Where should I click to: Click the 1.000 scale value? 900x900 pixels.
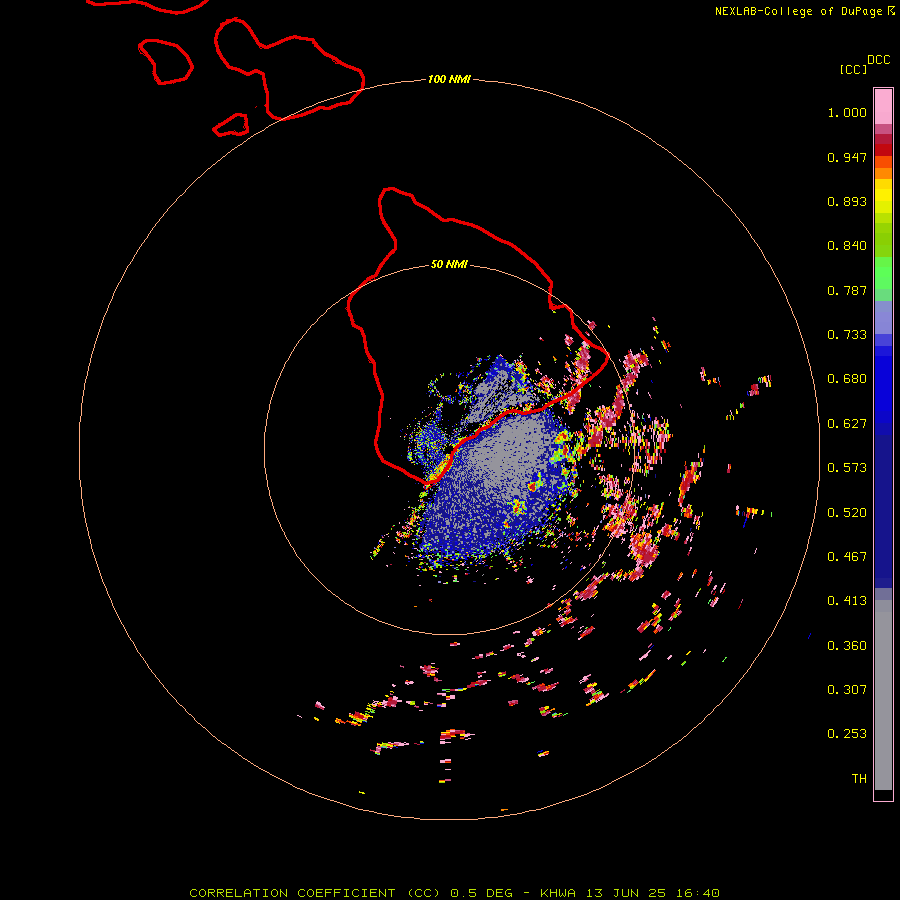[847, 112]
